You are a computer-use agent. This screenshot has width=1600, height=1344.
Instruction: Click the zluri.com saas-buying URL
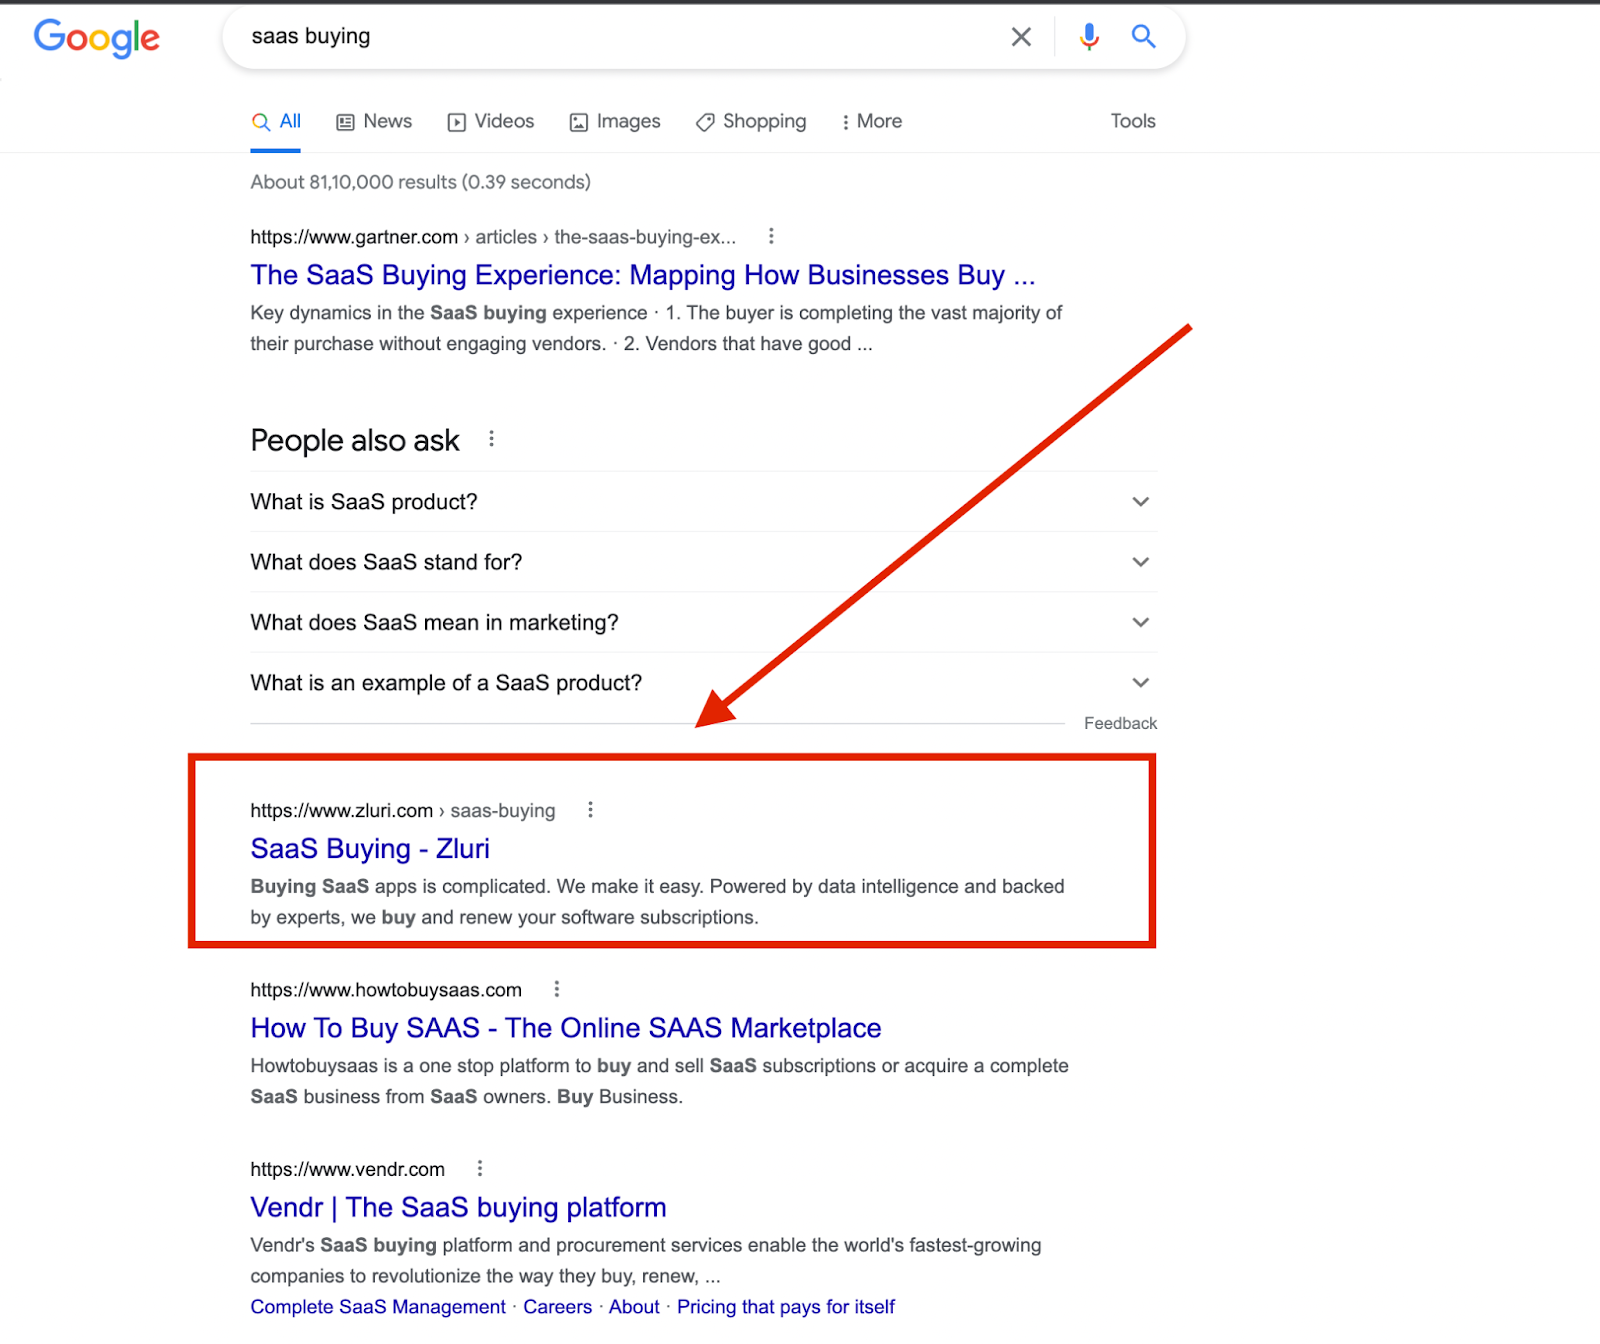(x=403, y=810)
